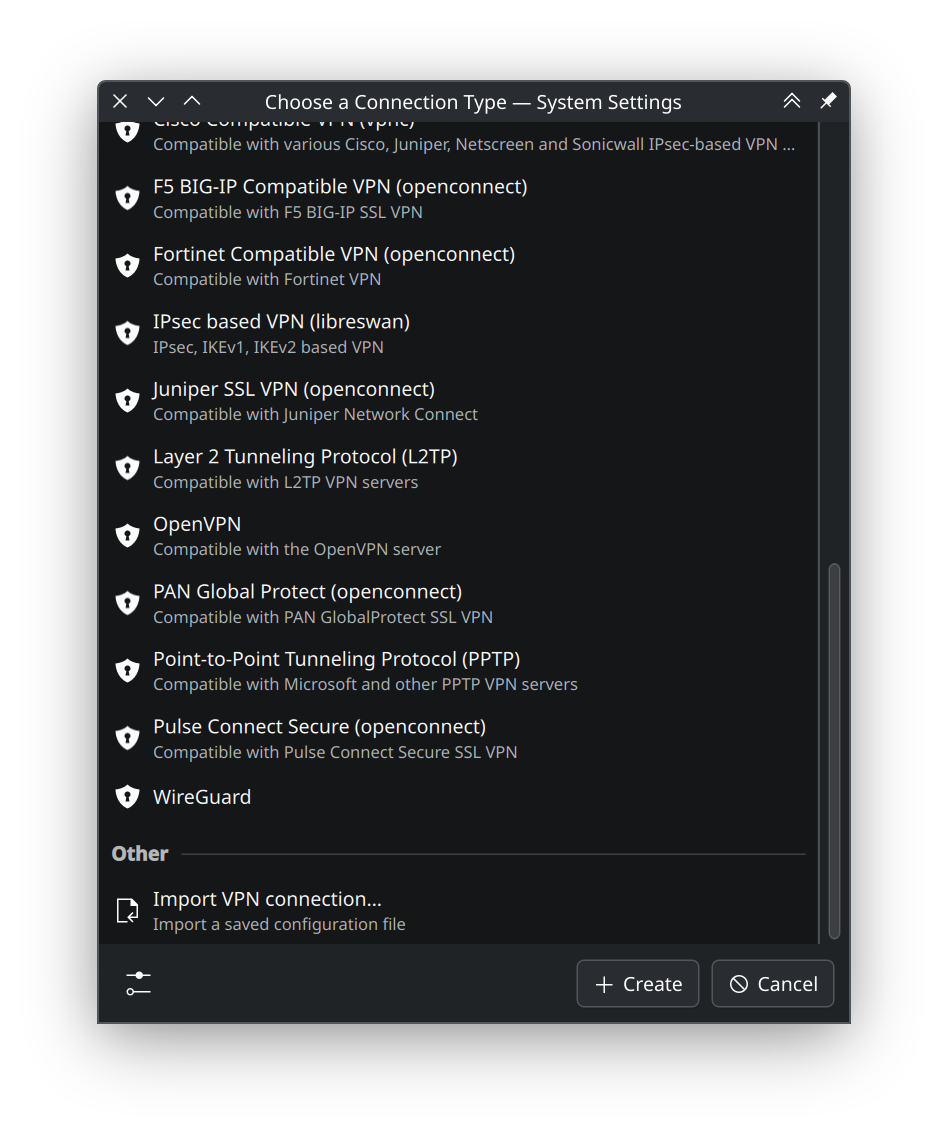Click the shield icon beside OpenVPN
The image size is (949, 1139).
(127, 535)
